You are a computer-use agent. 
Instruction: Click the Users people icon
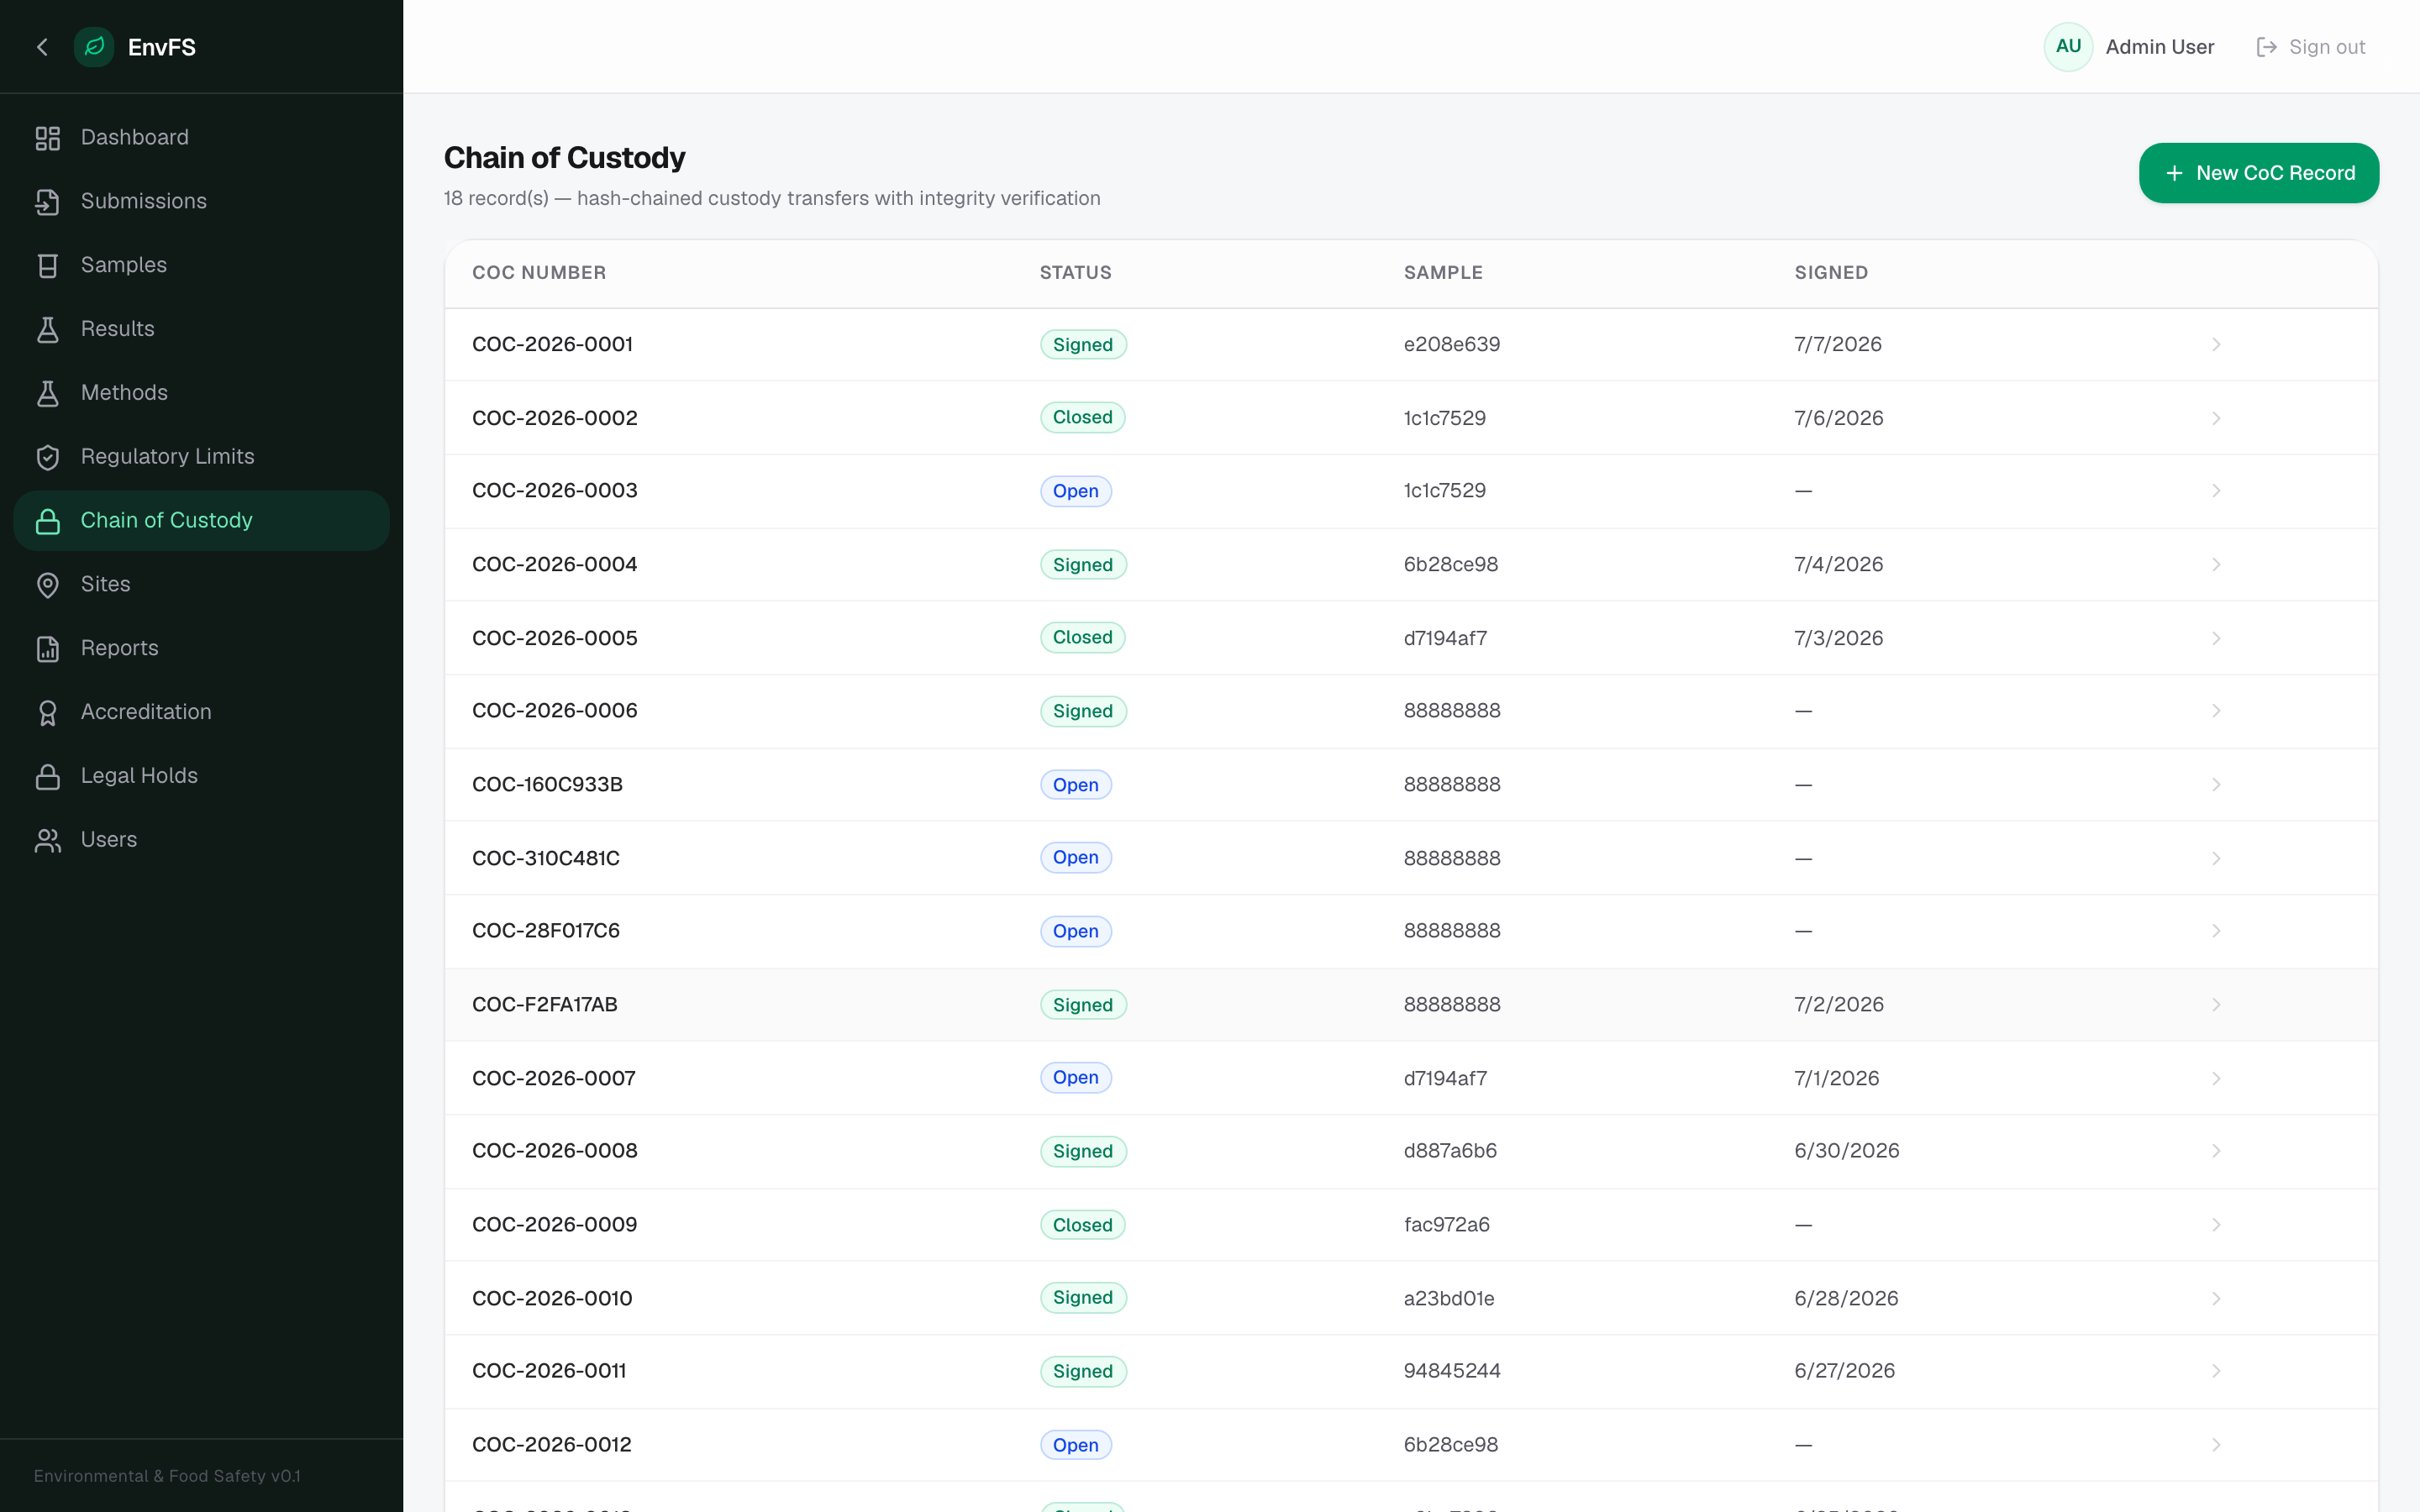coord(48,841)
